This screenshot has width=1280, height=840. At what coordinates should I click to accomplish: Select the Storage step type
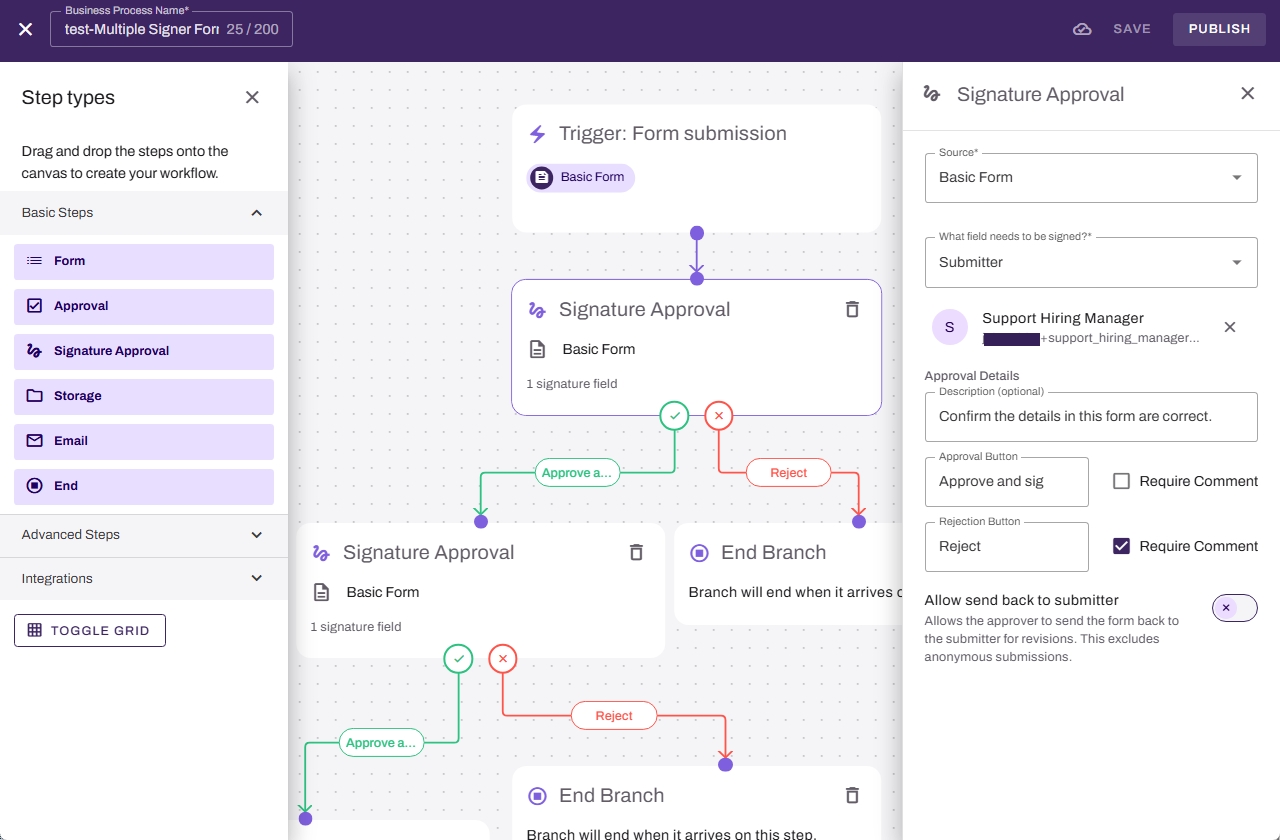(144, 396)
